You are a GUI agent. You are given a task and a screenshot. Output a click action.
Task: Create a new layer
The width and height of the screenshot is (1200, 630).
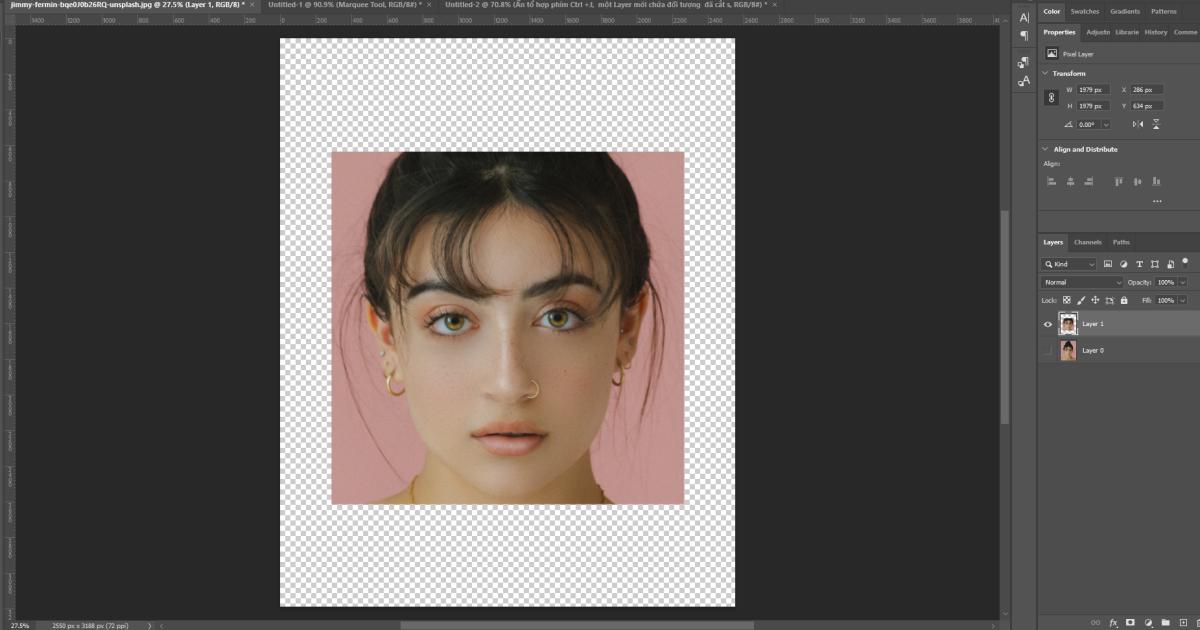coord(1181,622)
